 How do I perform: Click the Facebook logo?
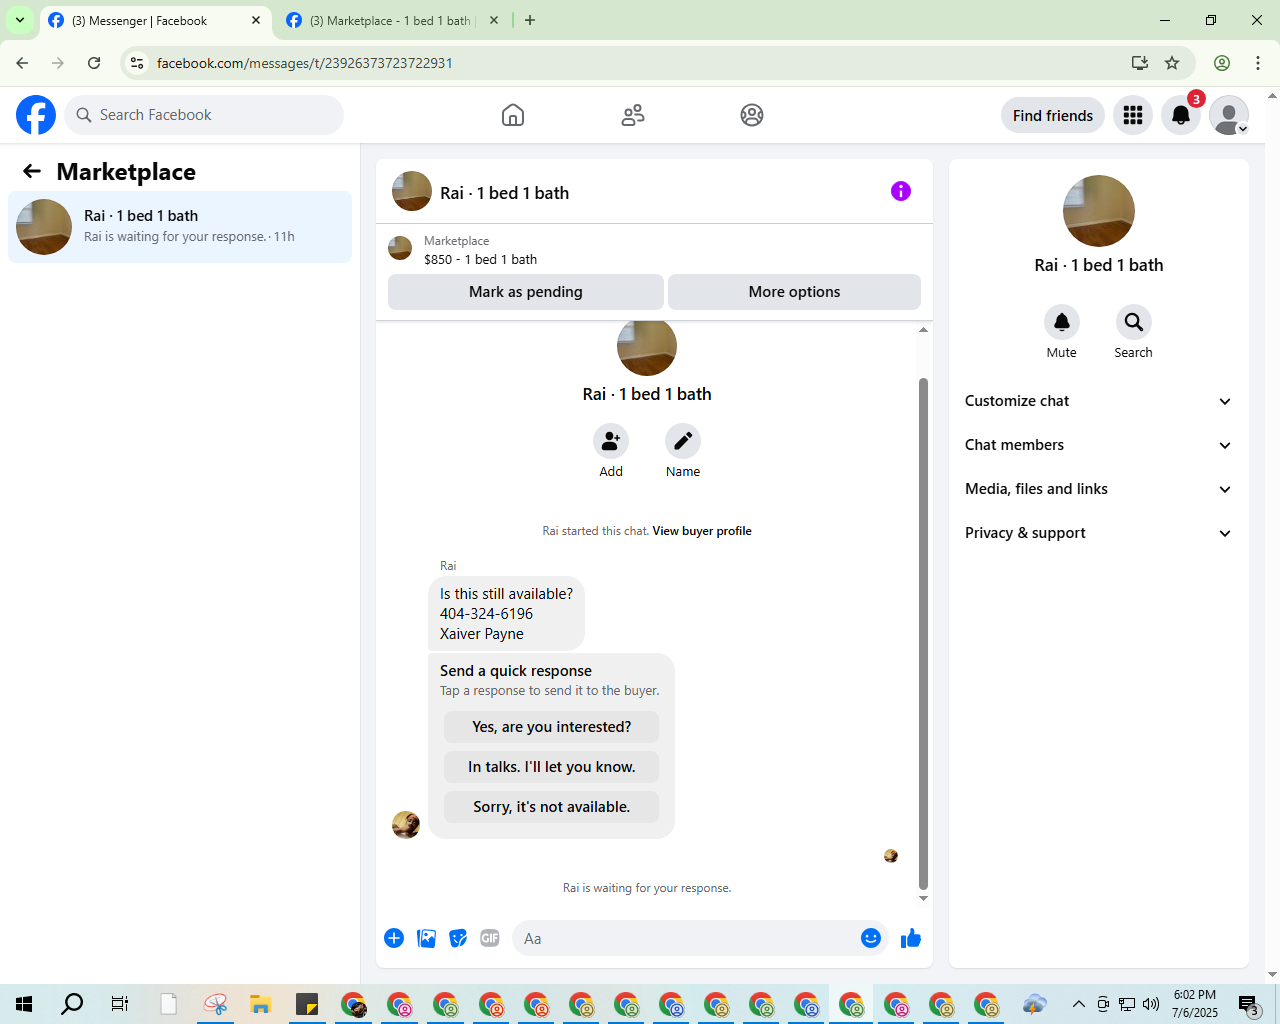[36, 115]
